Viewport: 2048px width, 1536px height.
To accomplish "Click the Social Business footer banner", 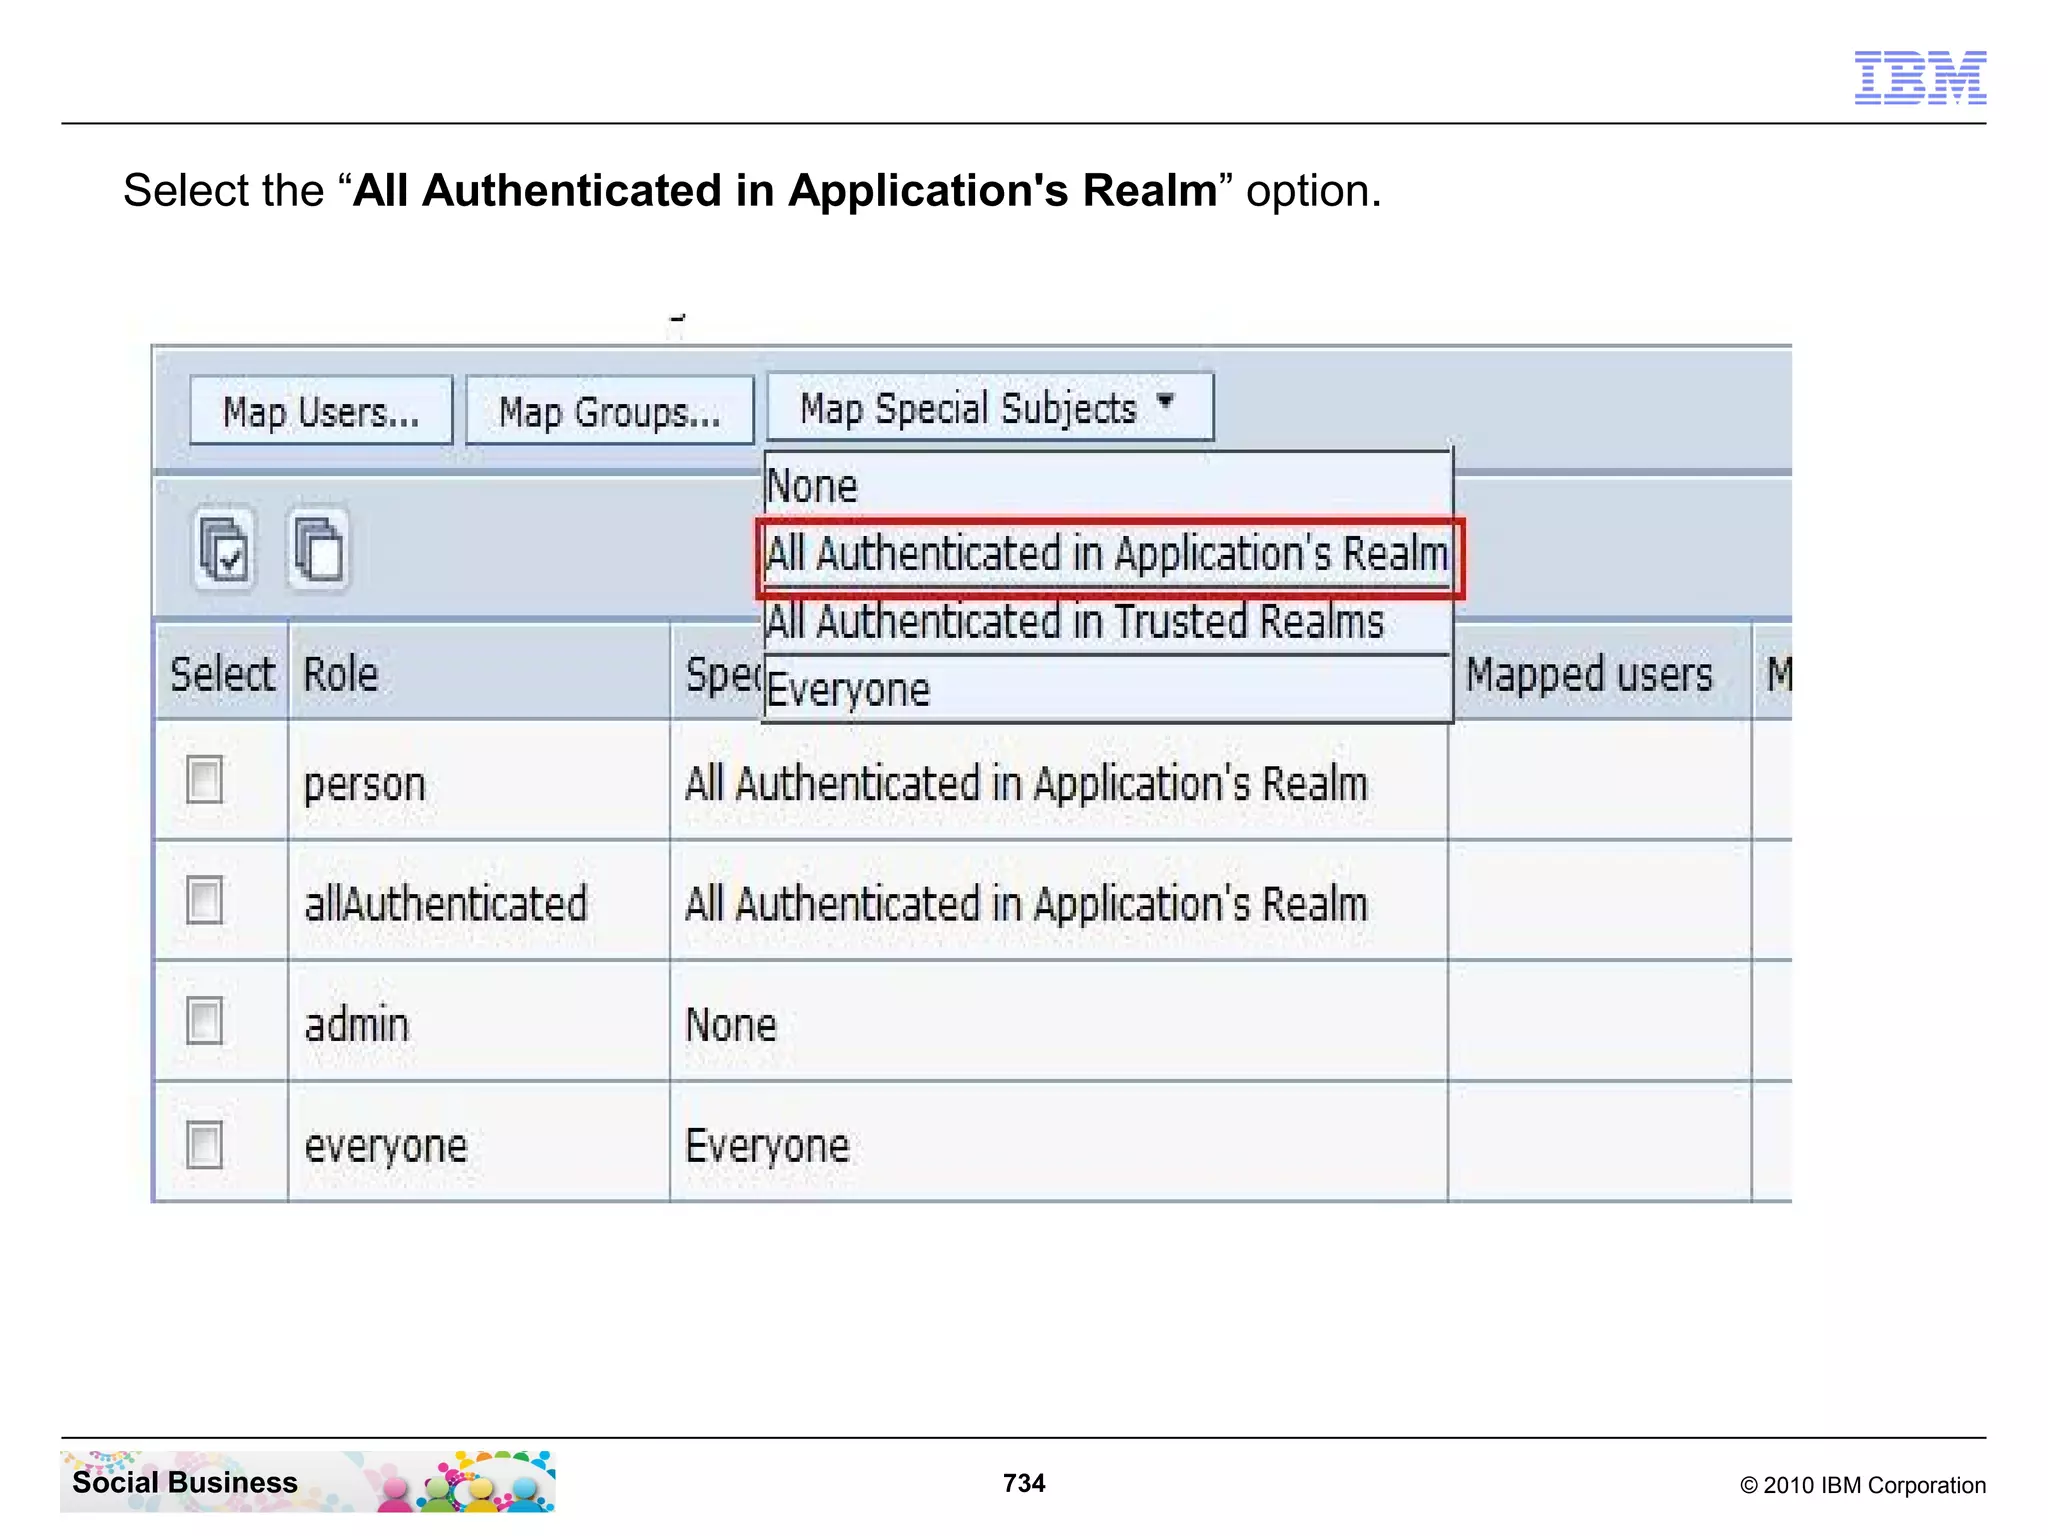I will (x=308, y=1481).
